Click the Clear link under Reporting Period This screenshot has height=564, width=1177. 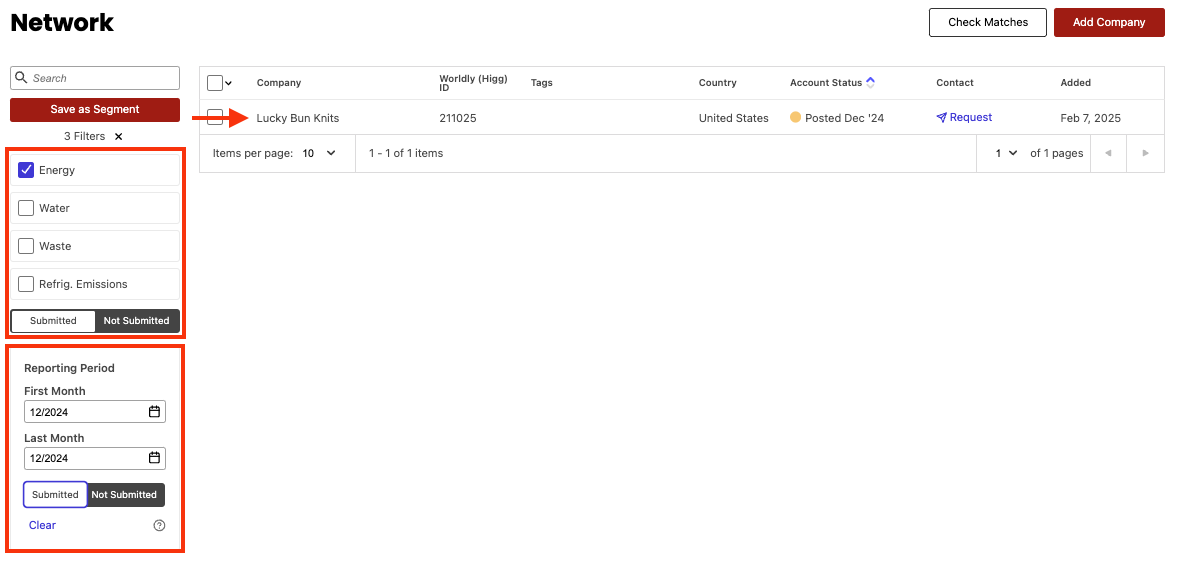(x=42, y=525)
